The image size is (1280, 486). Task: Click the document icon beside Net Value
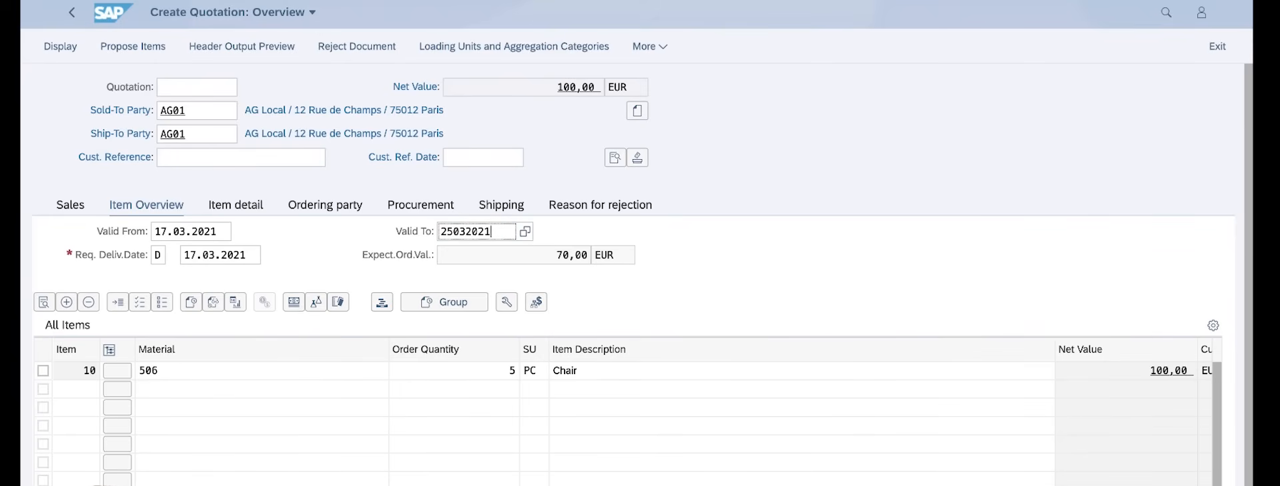click(637, 110)
